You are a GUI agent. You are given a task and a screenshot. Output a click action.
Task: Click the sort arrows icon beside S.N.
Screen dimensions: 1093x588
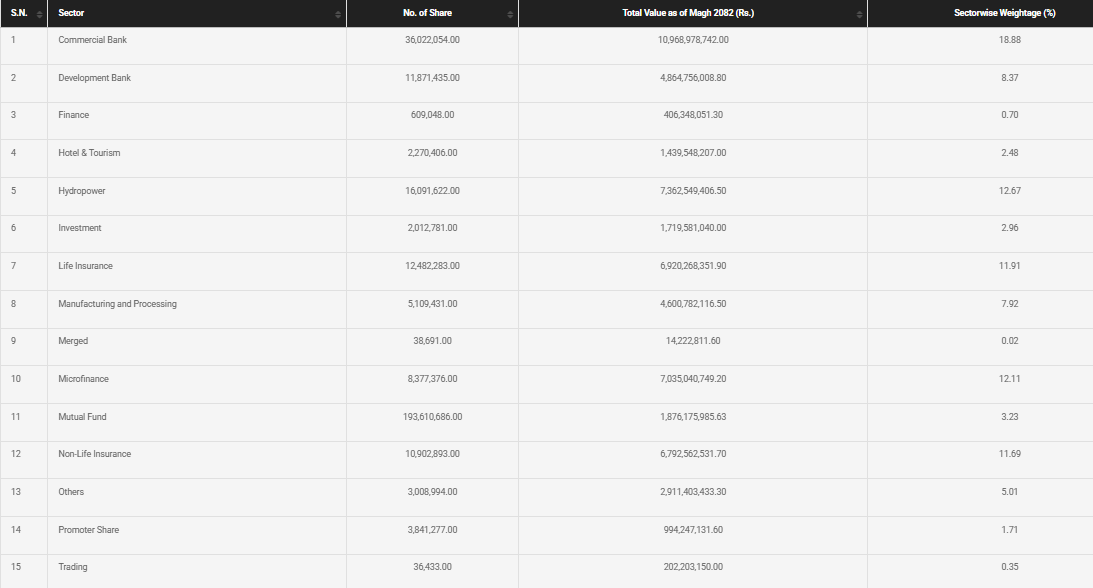tap(39, 14)
